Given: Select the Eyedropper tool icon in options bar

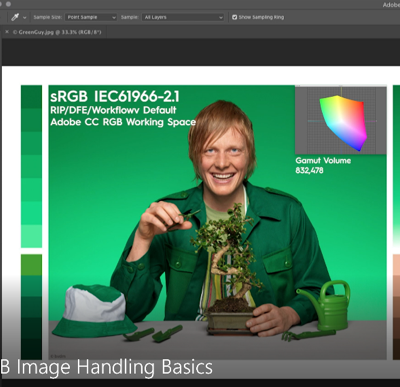Looking at the screenshot, I should [15, 17].
